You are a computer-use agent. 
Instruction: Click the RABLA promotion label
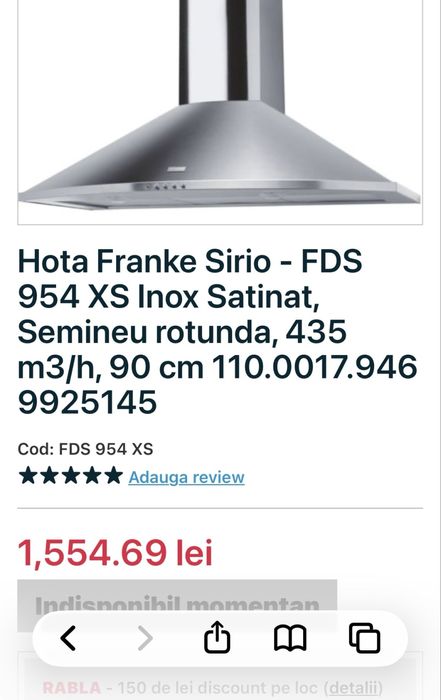(x=71, y=688)
